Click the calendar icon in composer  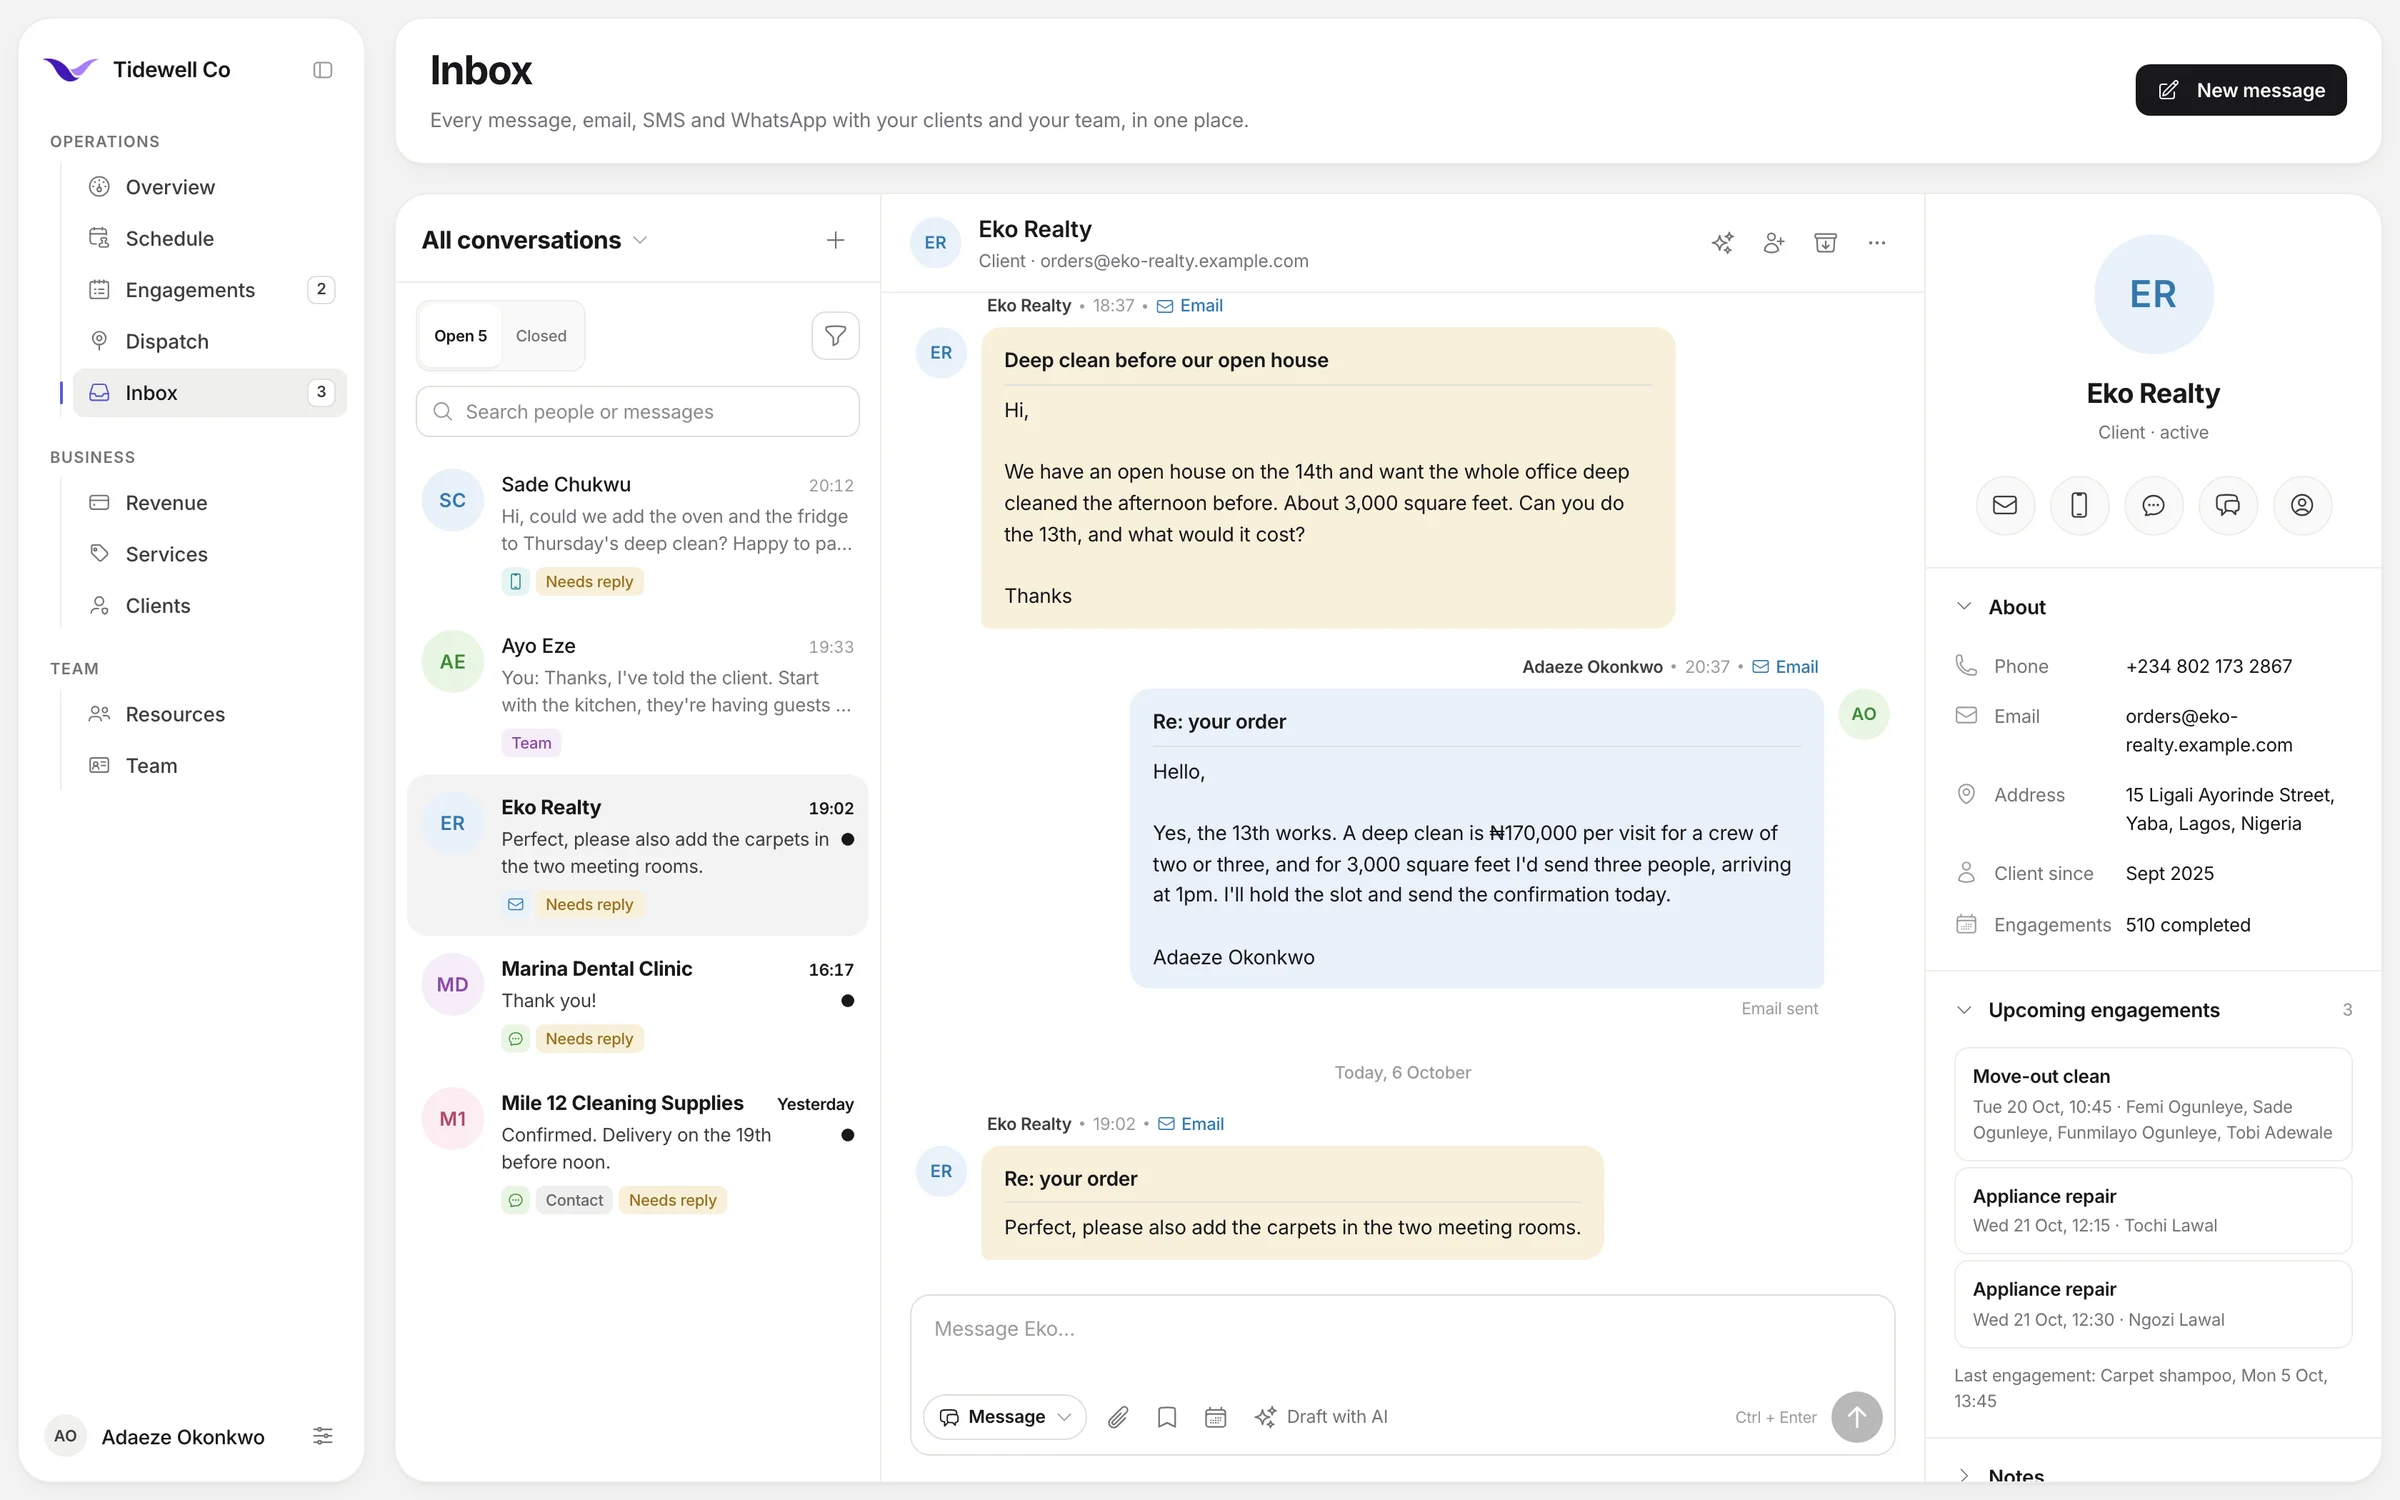[1215, 1417]
